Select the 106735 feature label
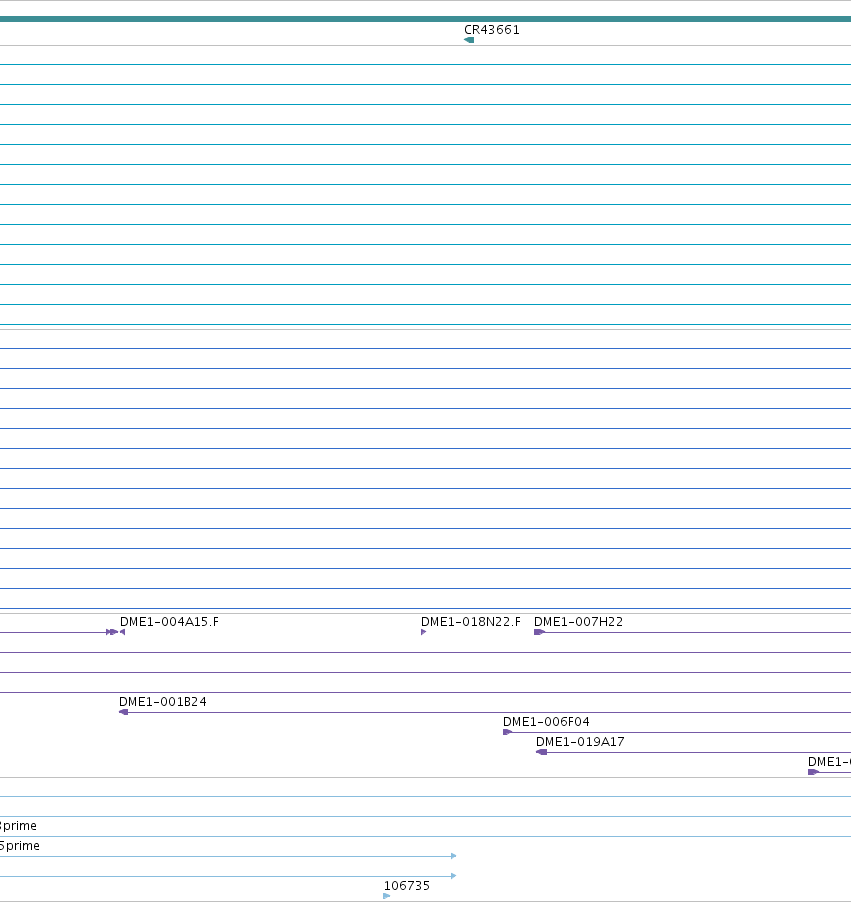The width and height of the screenshot is (851, 902). tap(407, 886)
